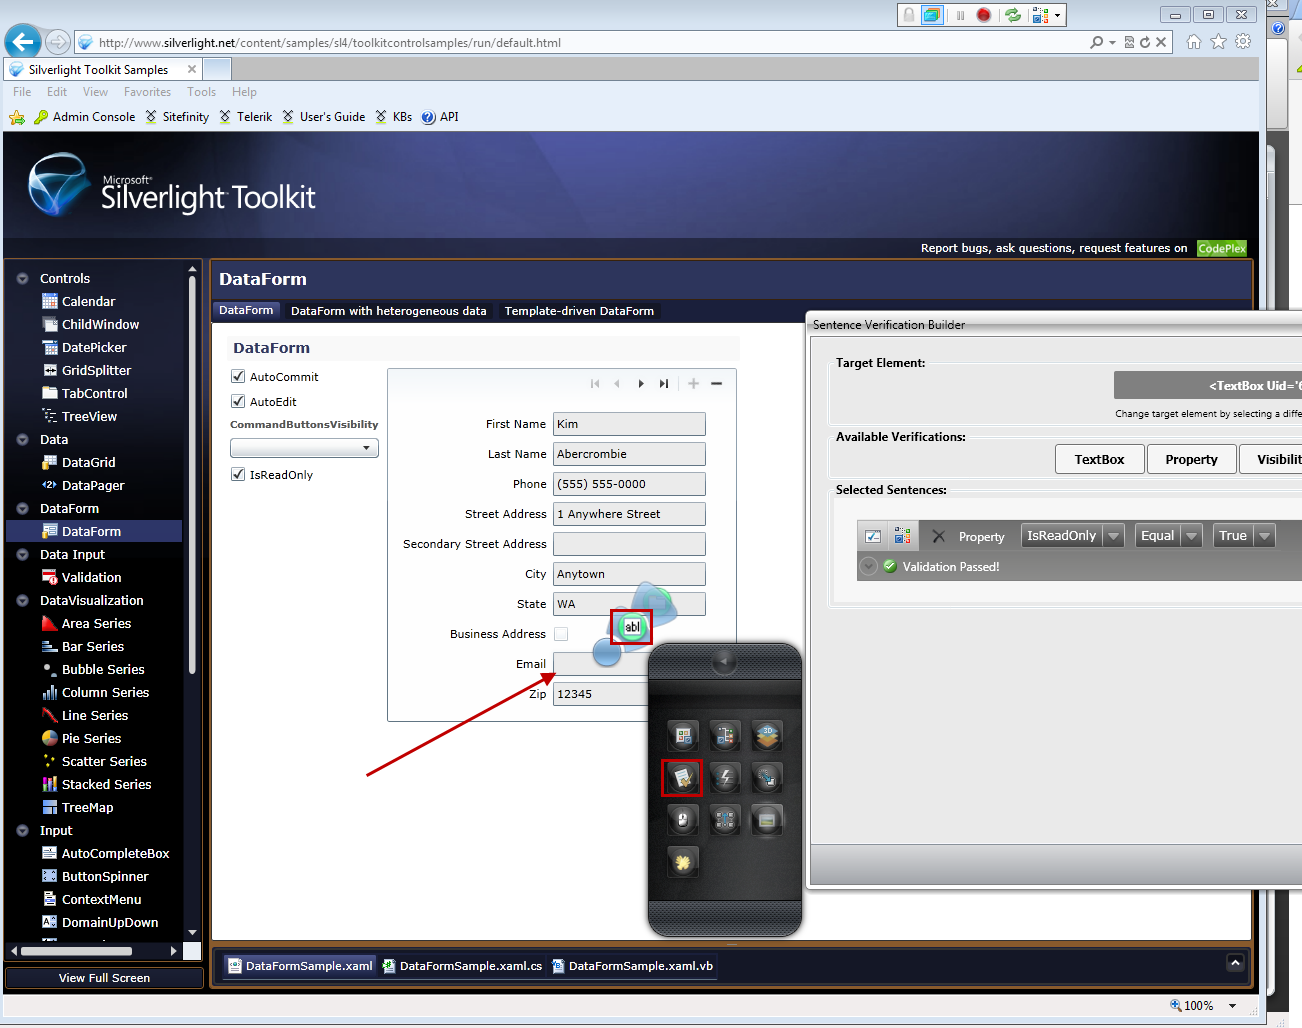Click the element tree icon in the sentence row

(x=902, y=536)
